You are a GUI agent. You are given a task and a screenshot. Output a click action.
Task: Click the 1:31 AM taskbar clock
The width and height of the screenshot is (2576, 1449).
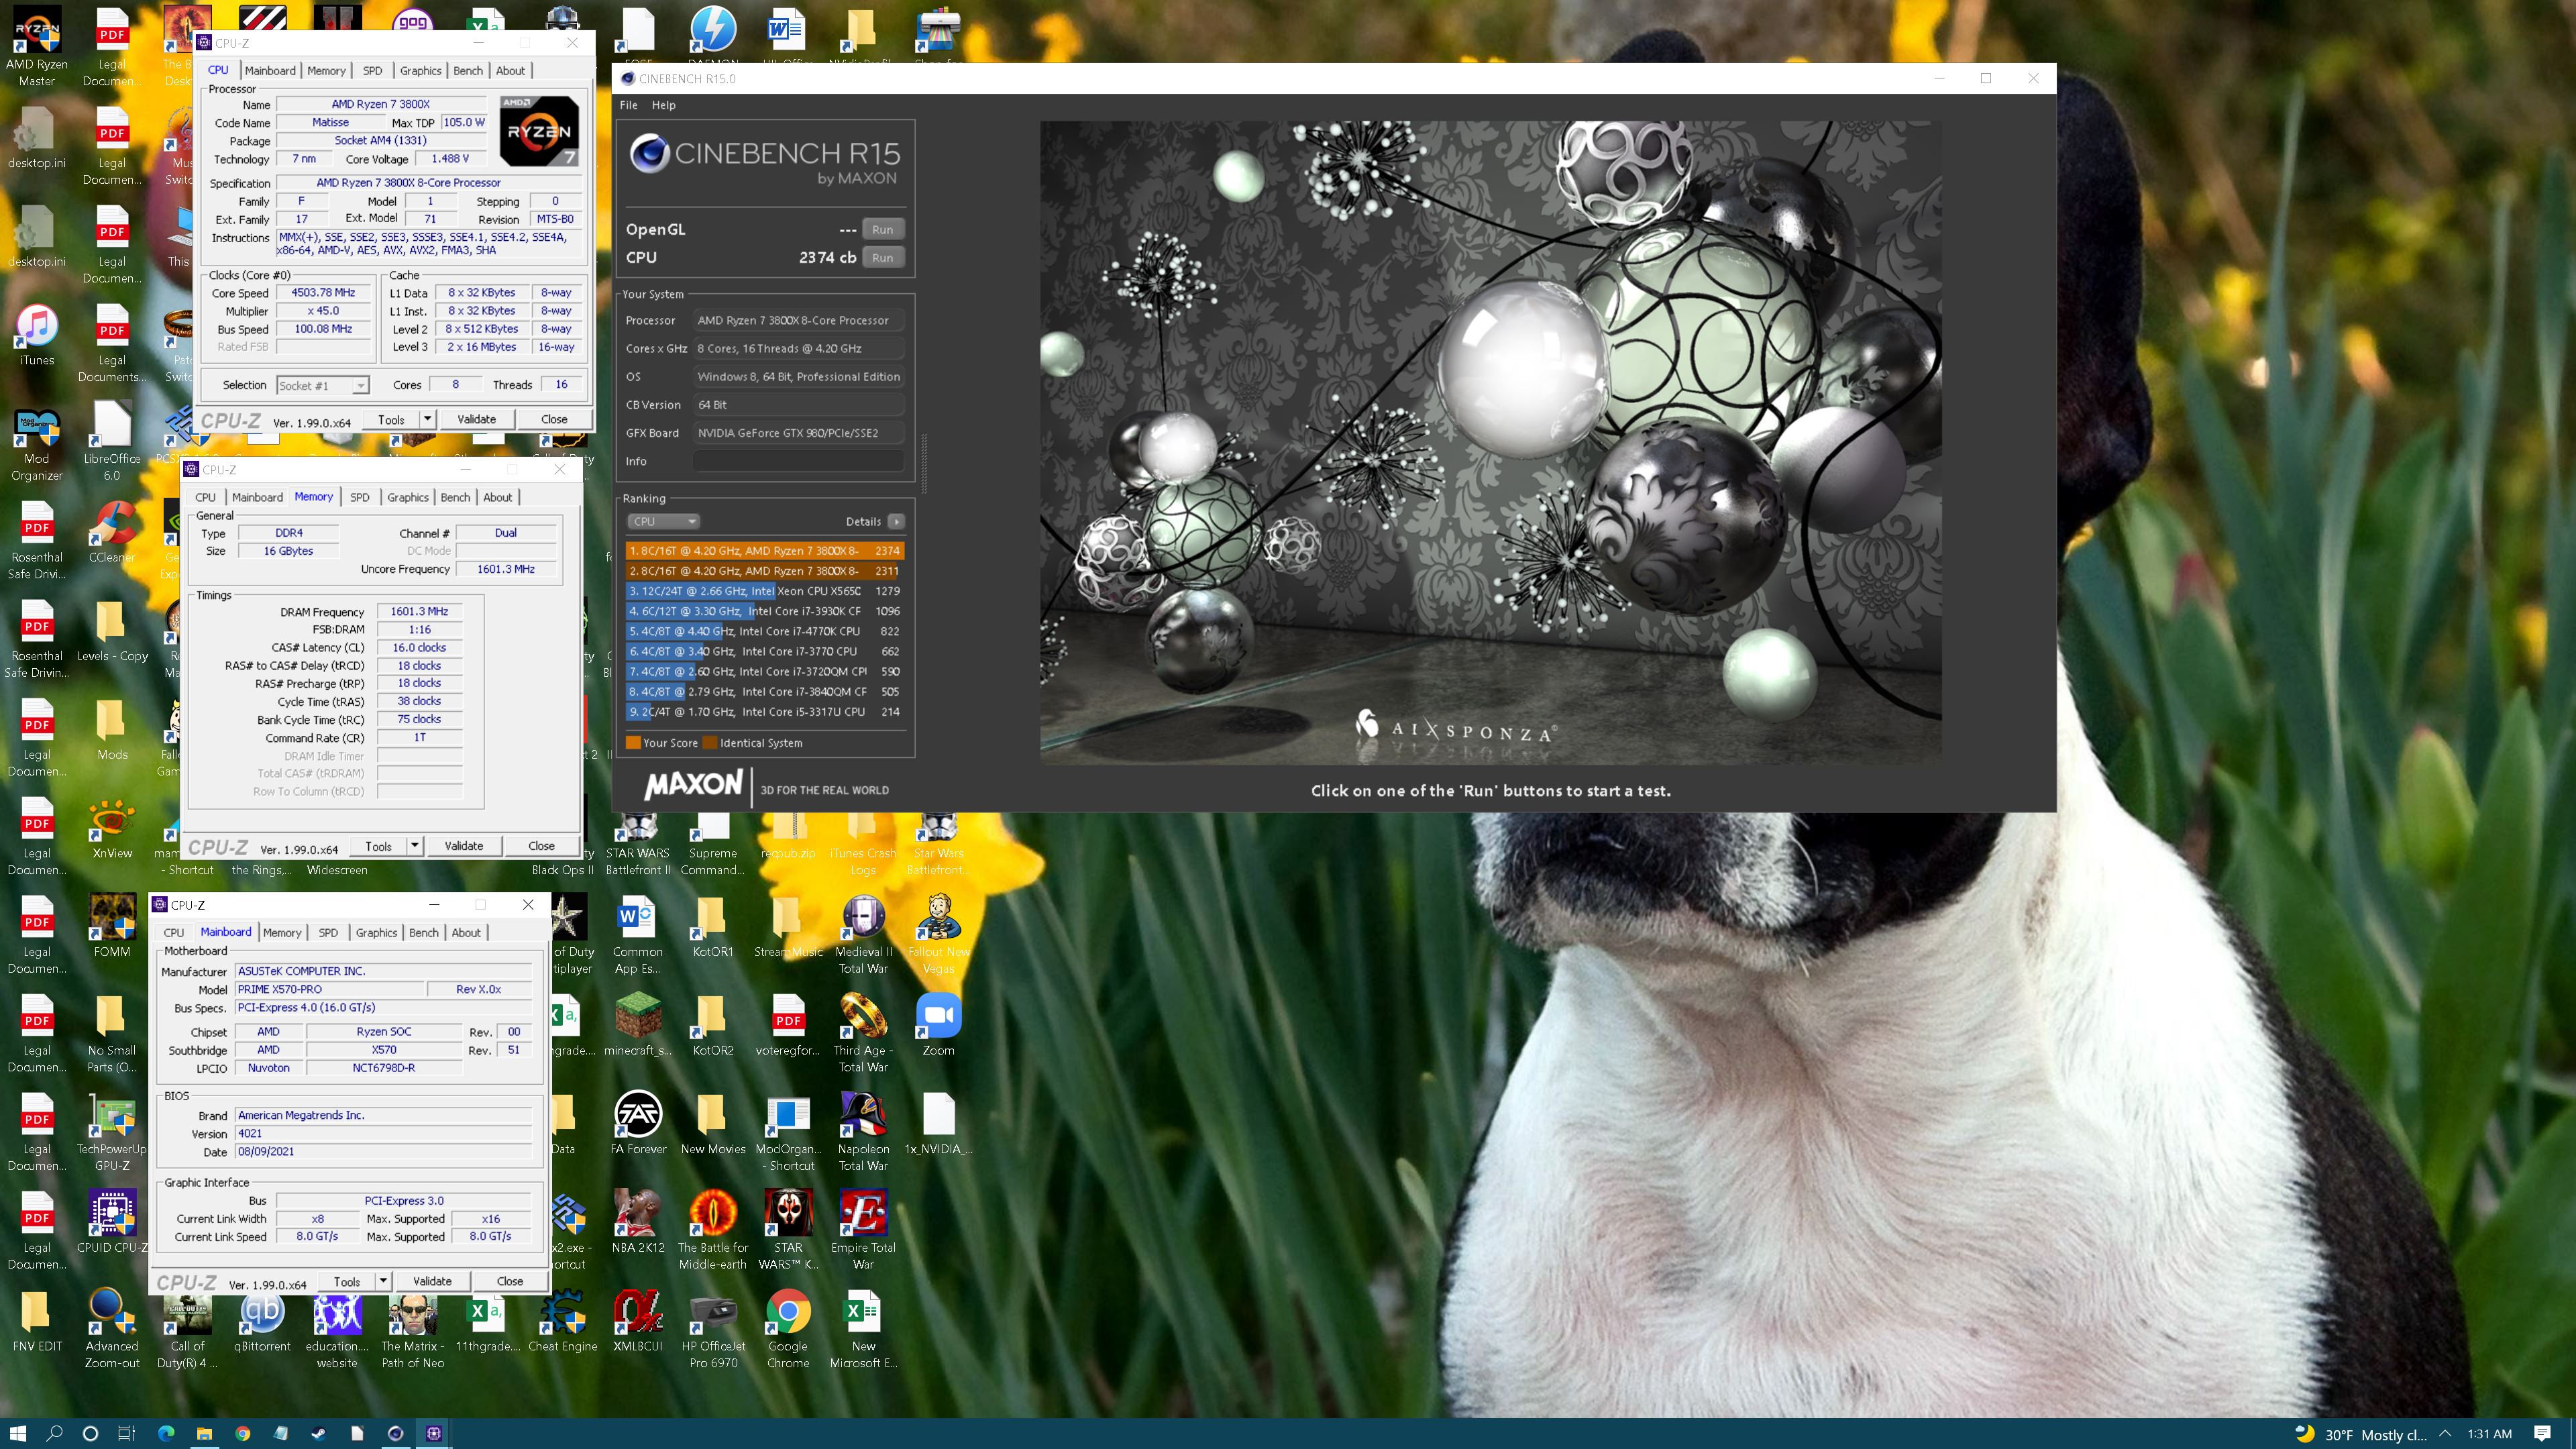pos(2489,1434)
